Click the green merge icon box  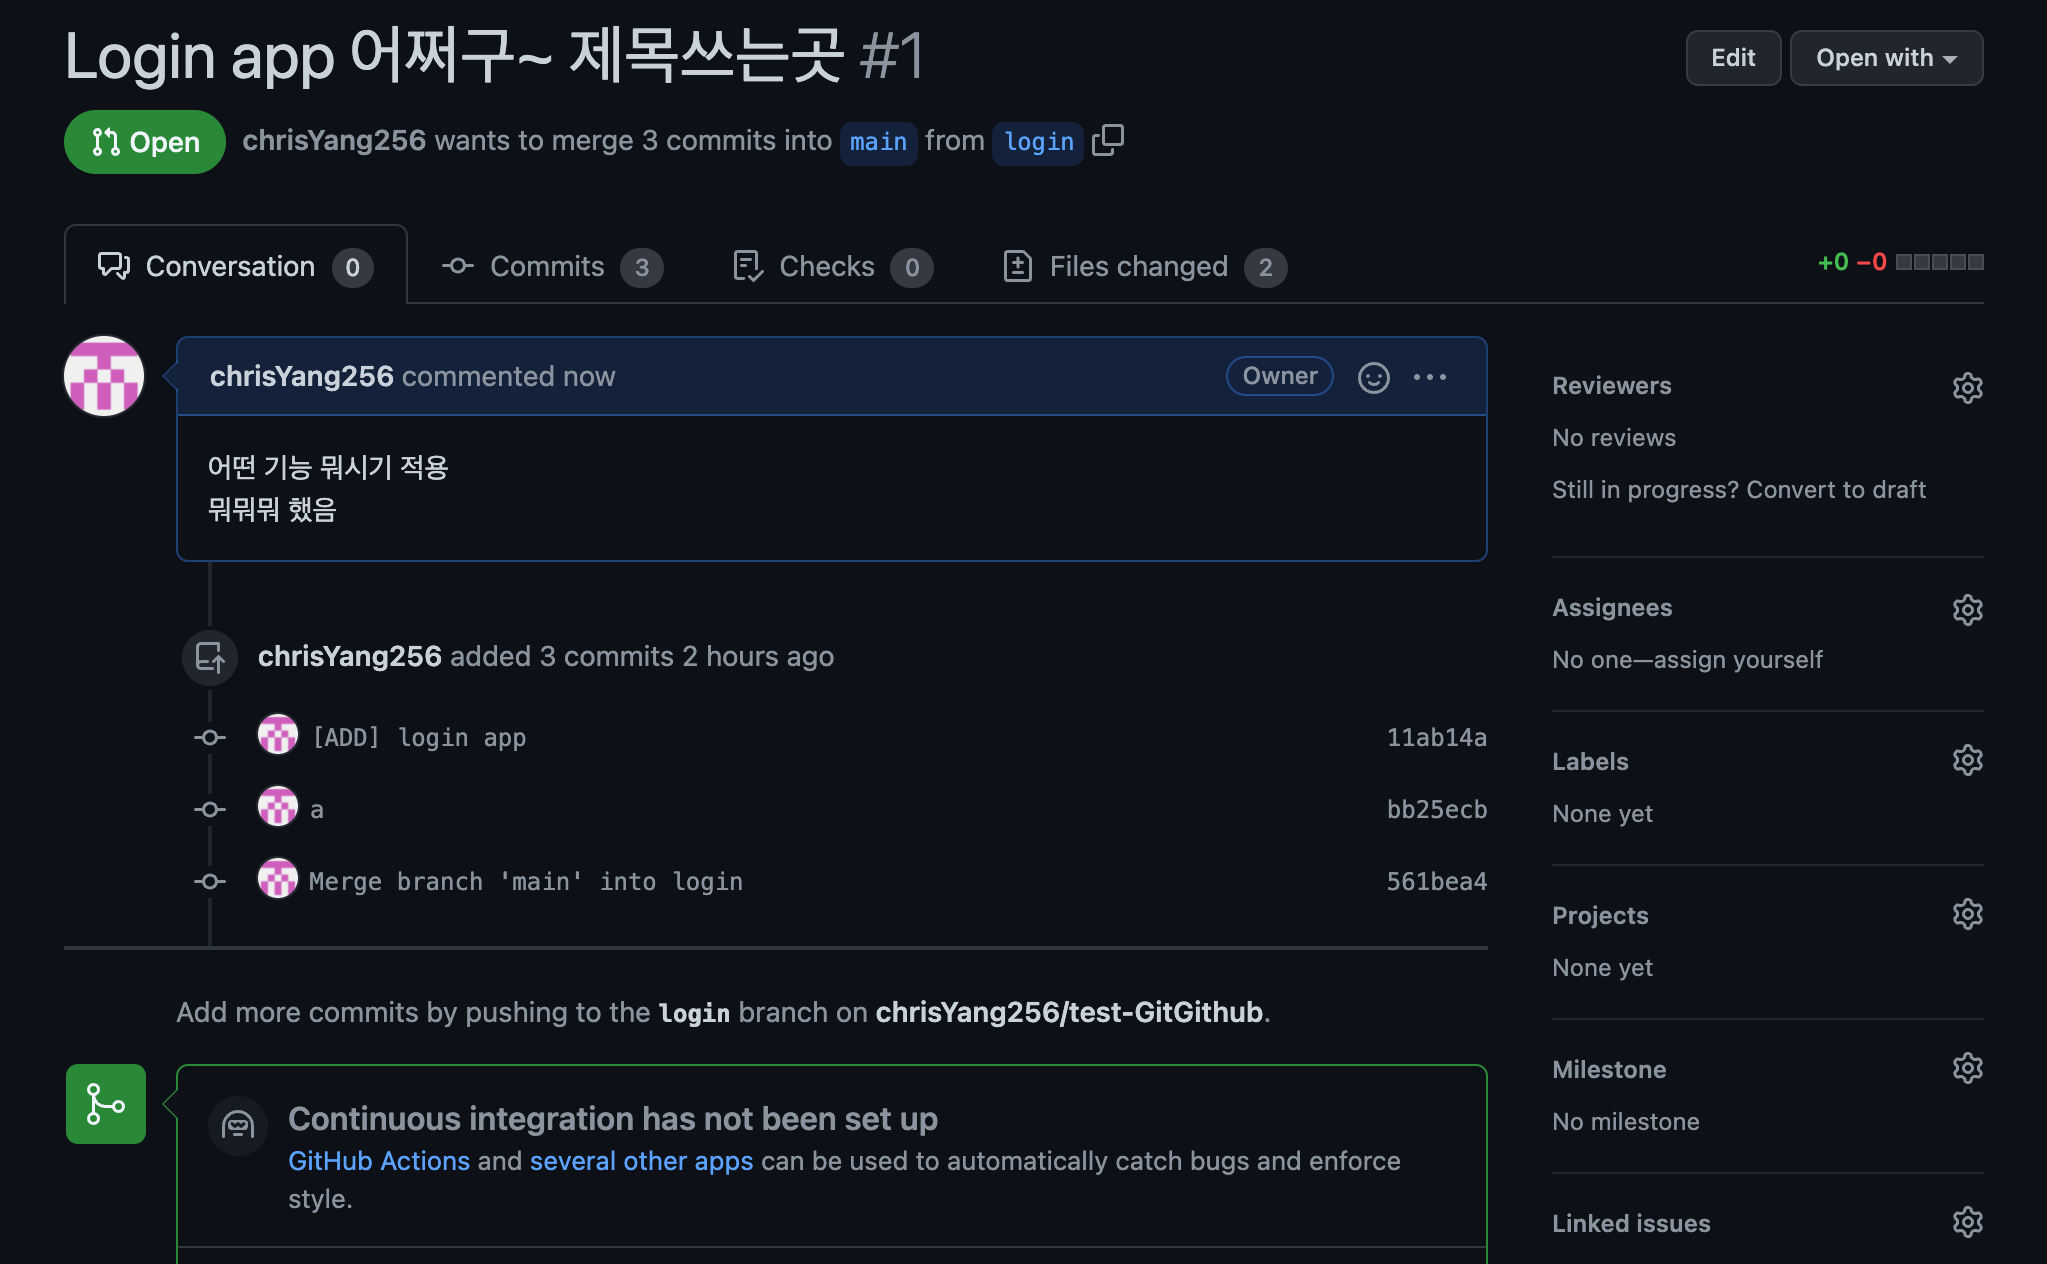point(106,1104)
